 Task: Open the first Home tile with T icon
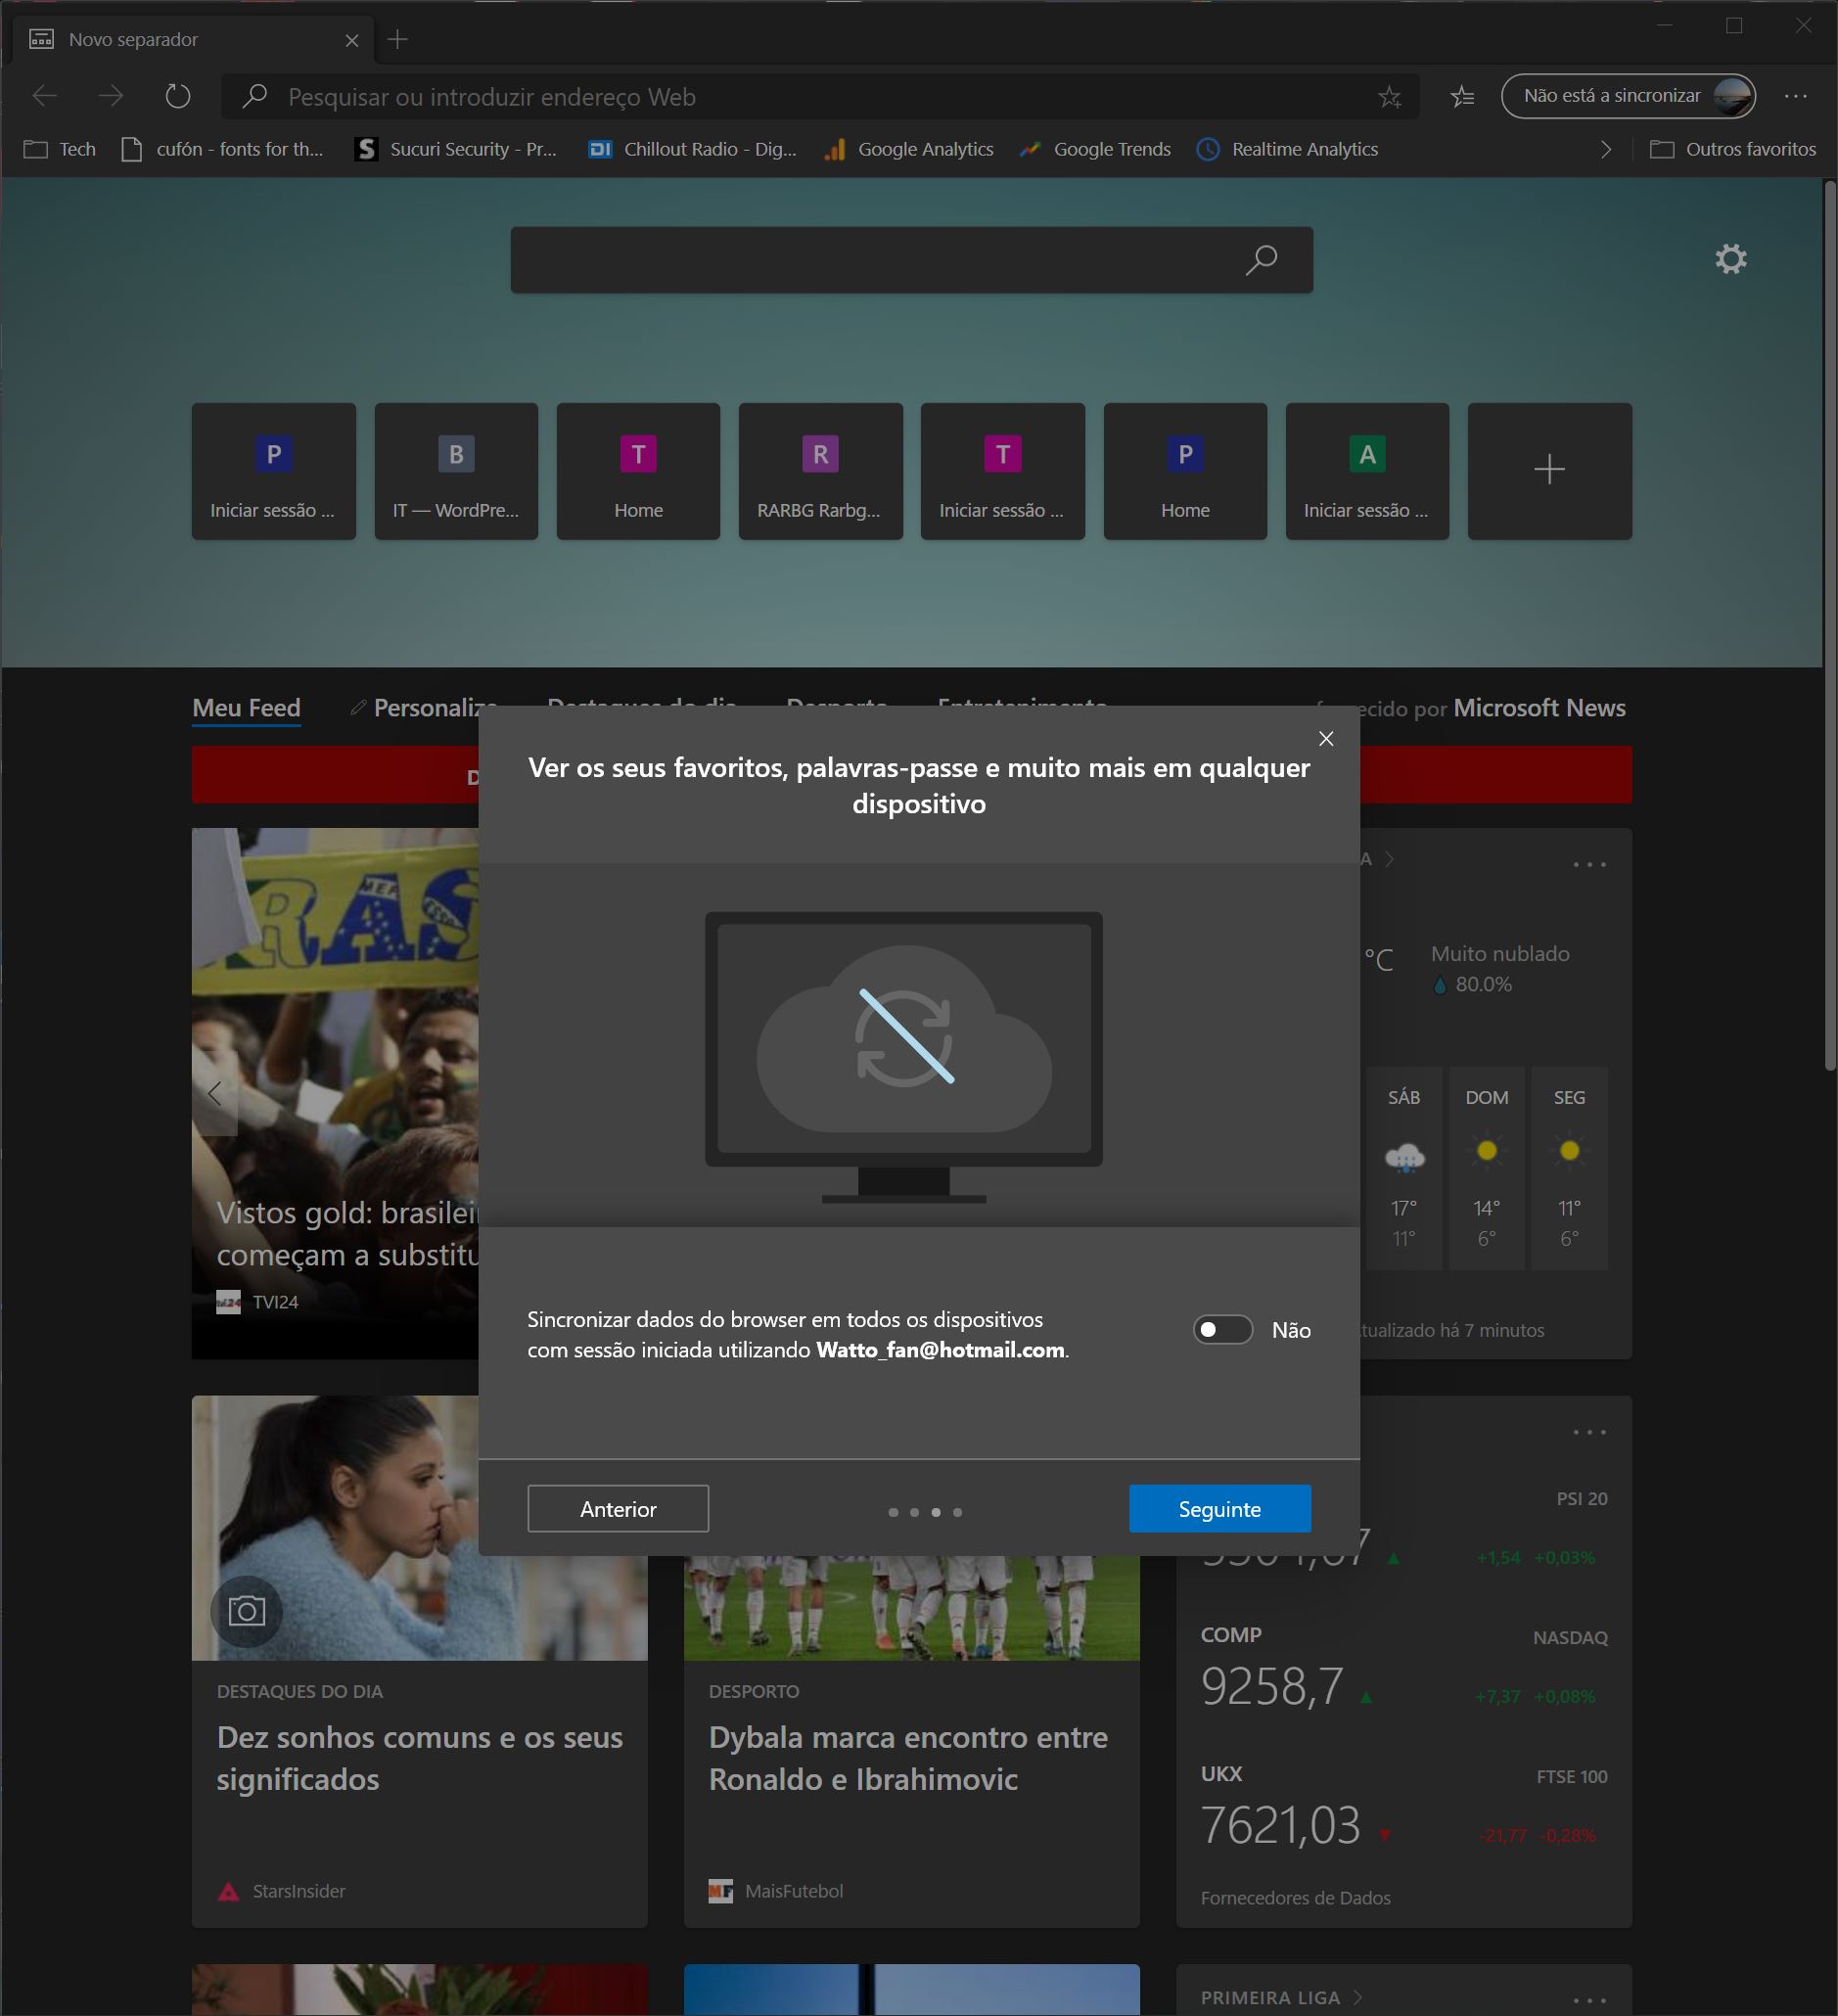click(x=638, y=471)
